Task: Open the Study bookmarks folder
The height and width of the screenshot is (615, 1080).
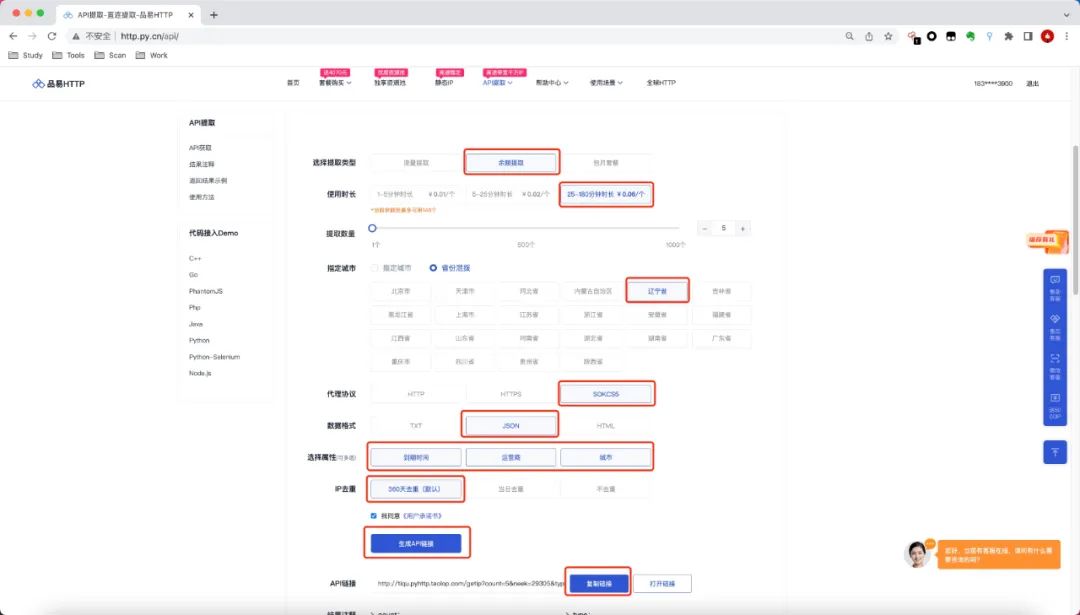Action: pos(25,55)
